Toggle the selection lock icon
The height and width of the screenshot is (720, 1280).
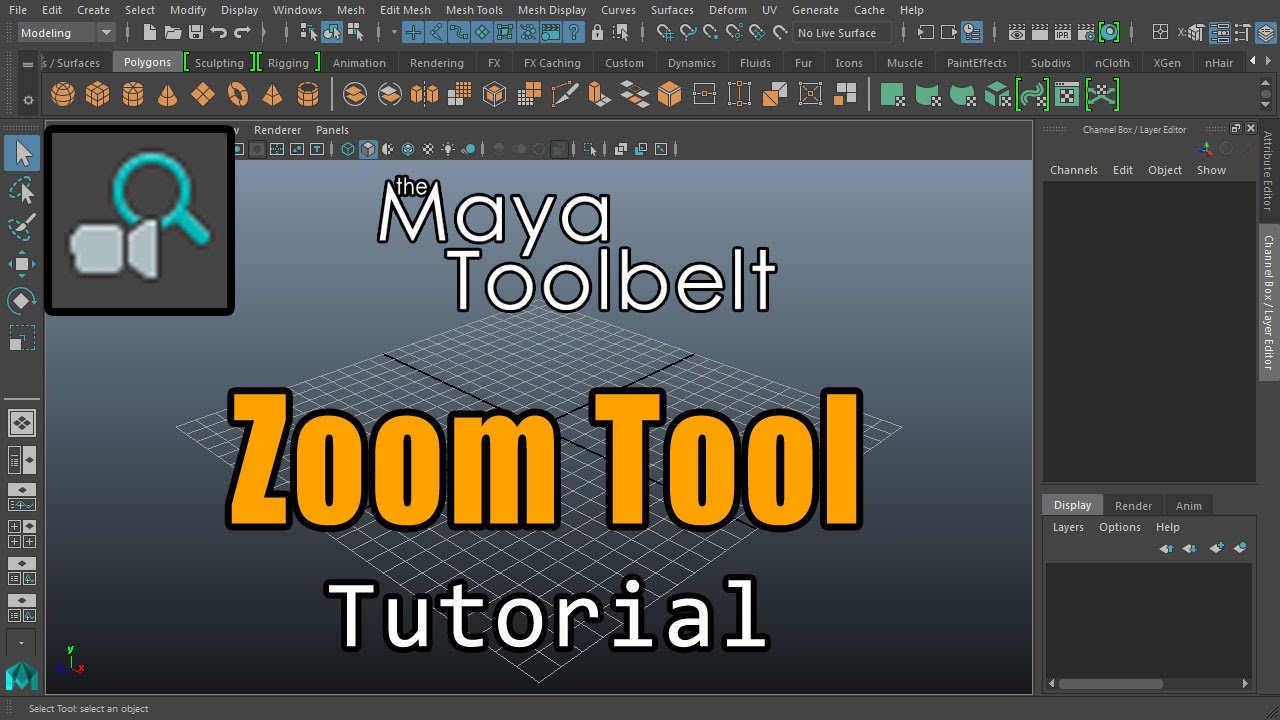(597, 33)
